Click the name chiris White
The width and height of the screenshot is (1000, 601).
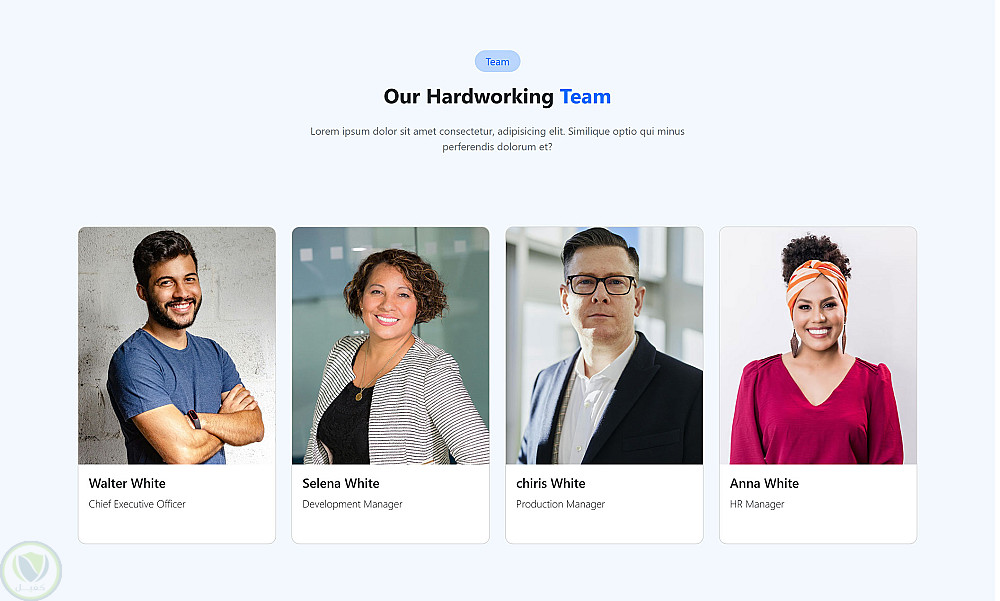pyautogui.click(x=550, y=483)
